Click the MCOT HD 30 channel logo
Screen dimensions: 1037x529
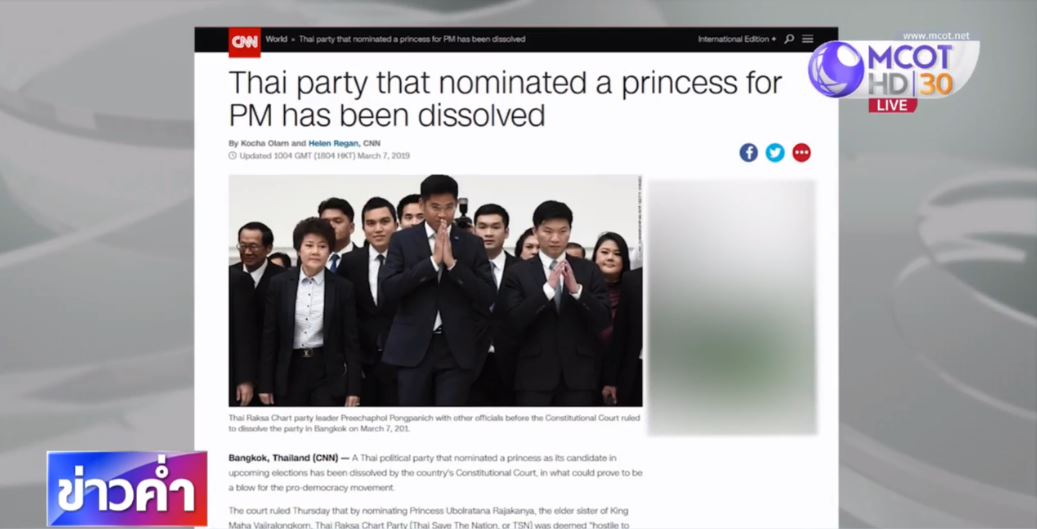pyautogui.click(x=892, y=69)
